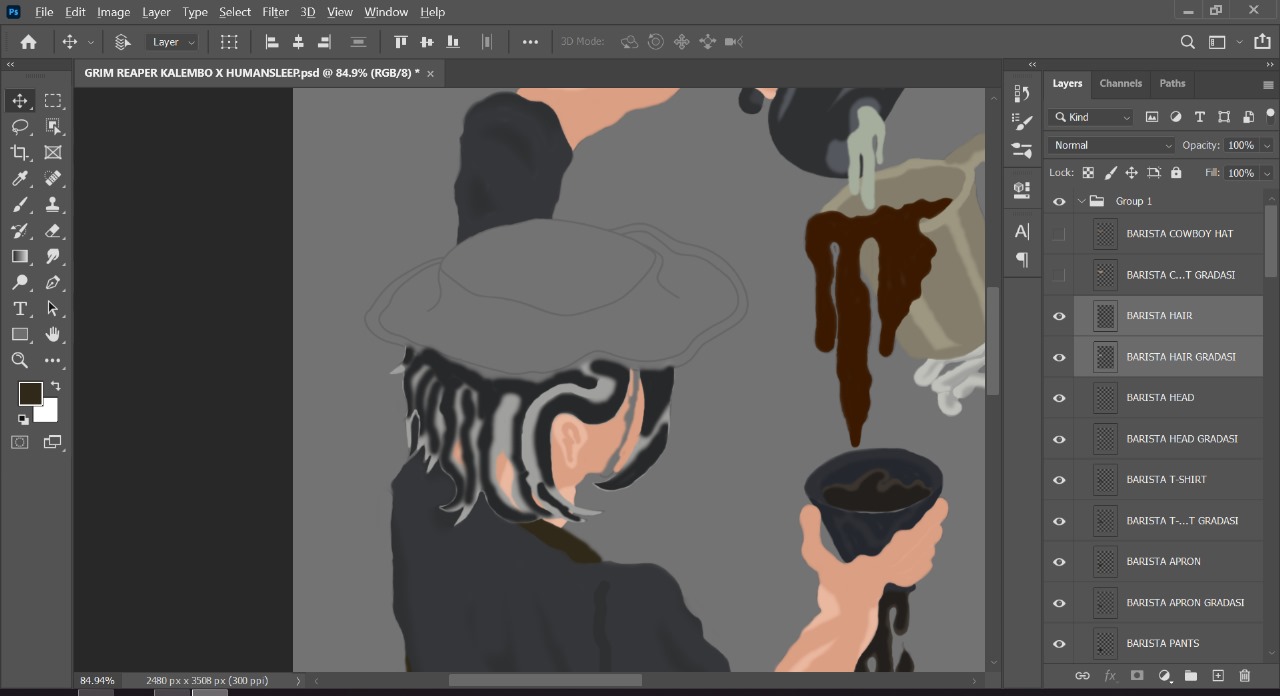Collapse the Group 1 folder

(x=1081, y=201)
